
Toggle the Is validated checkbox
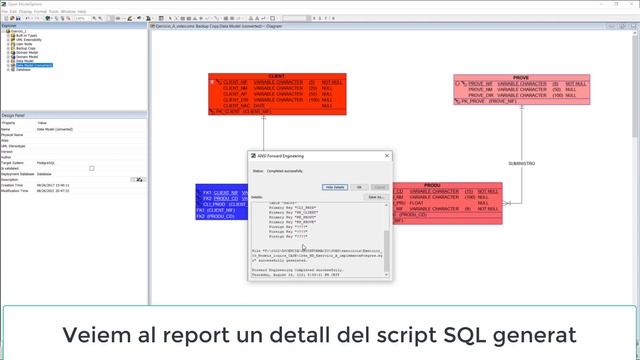92,168
